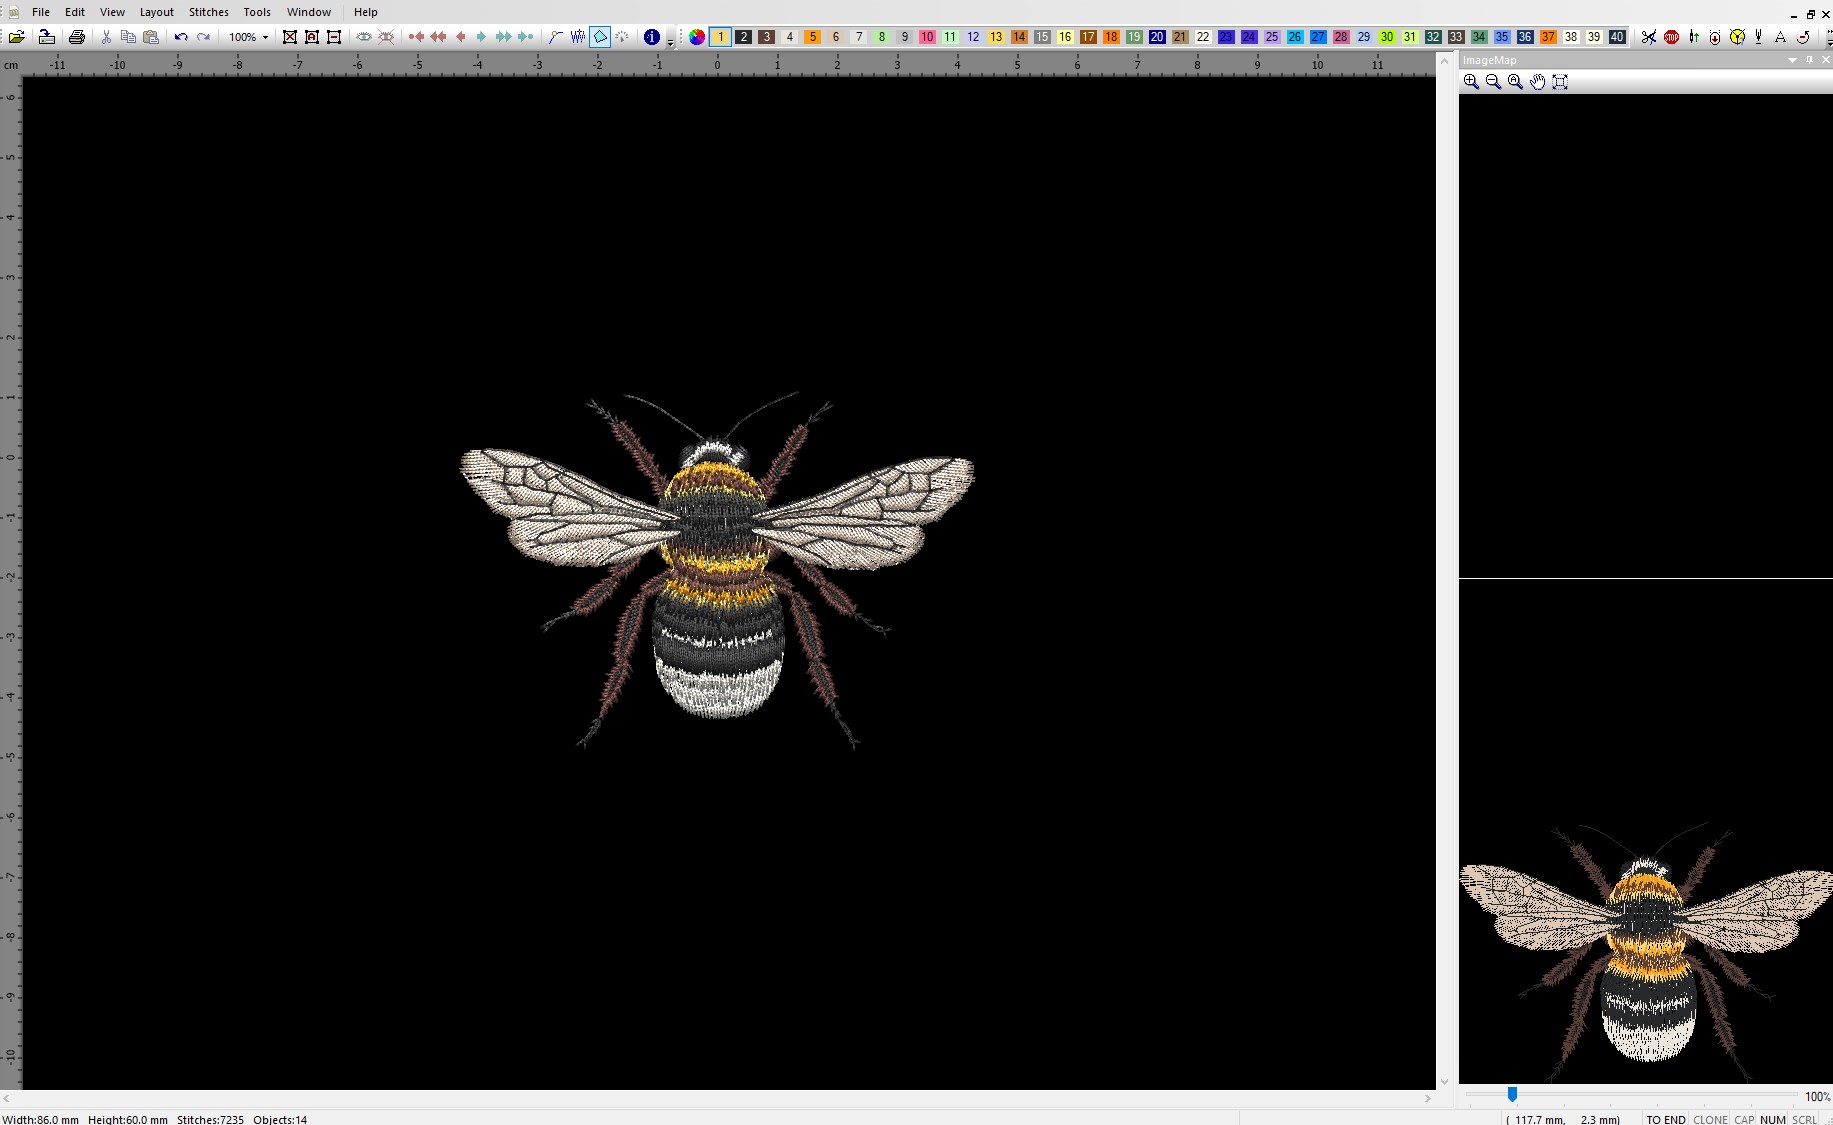Click the scissors Trim icon
The image size is (1833, 1125).
(1648, 37)
